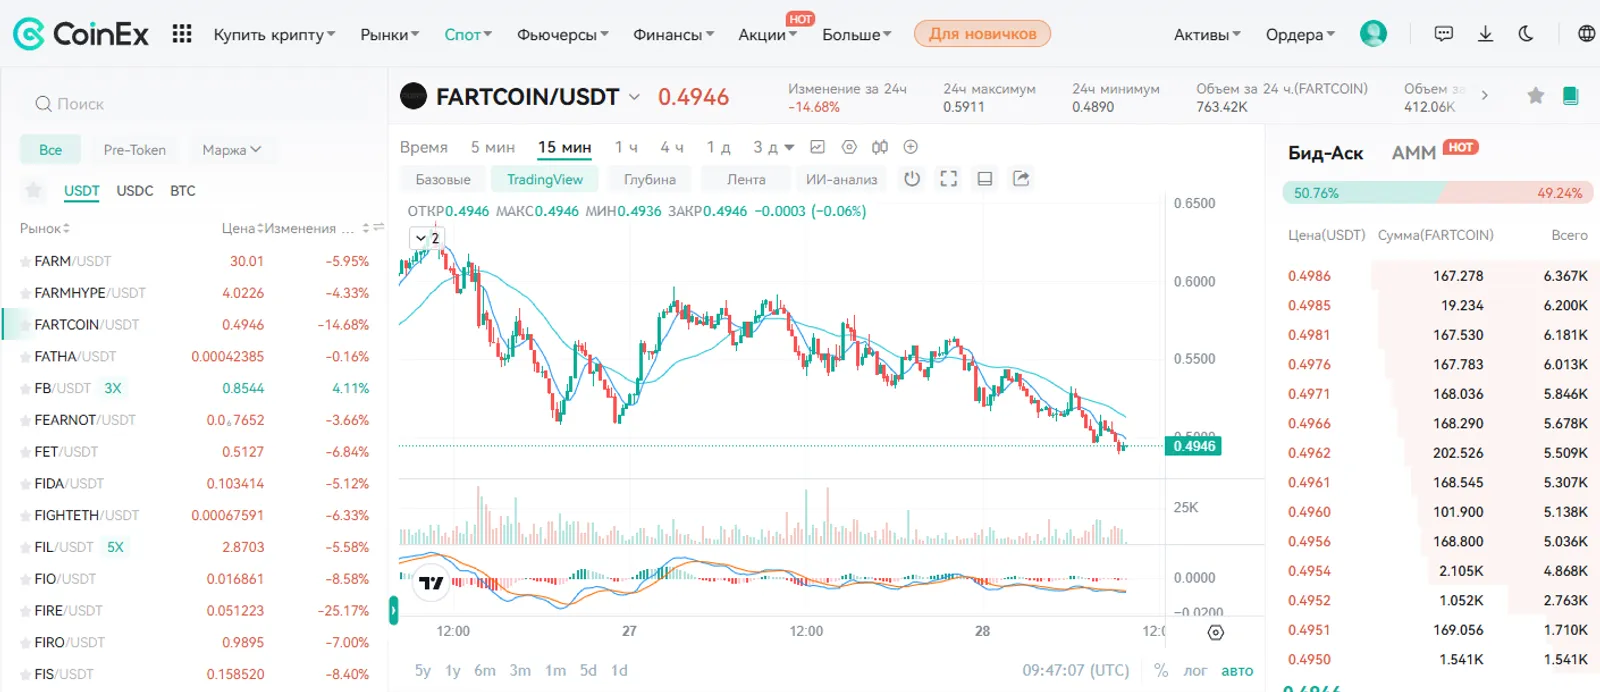The width and height of the screenshot is (1600, 692).
Task: Expand the Финансы dropdown
Action: click(674, 34)
